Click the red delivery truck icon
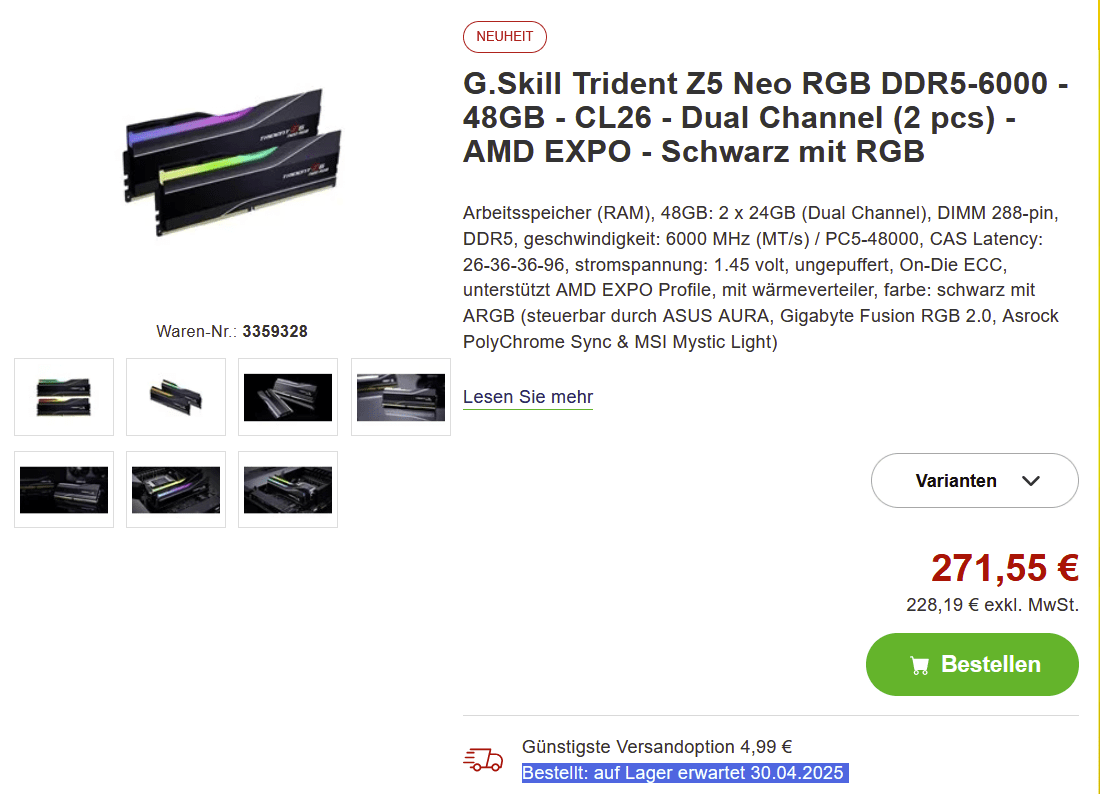Viewport: 1100px width, 794px height. (x=483, y=759)
